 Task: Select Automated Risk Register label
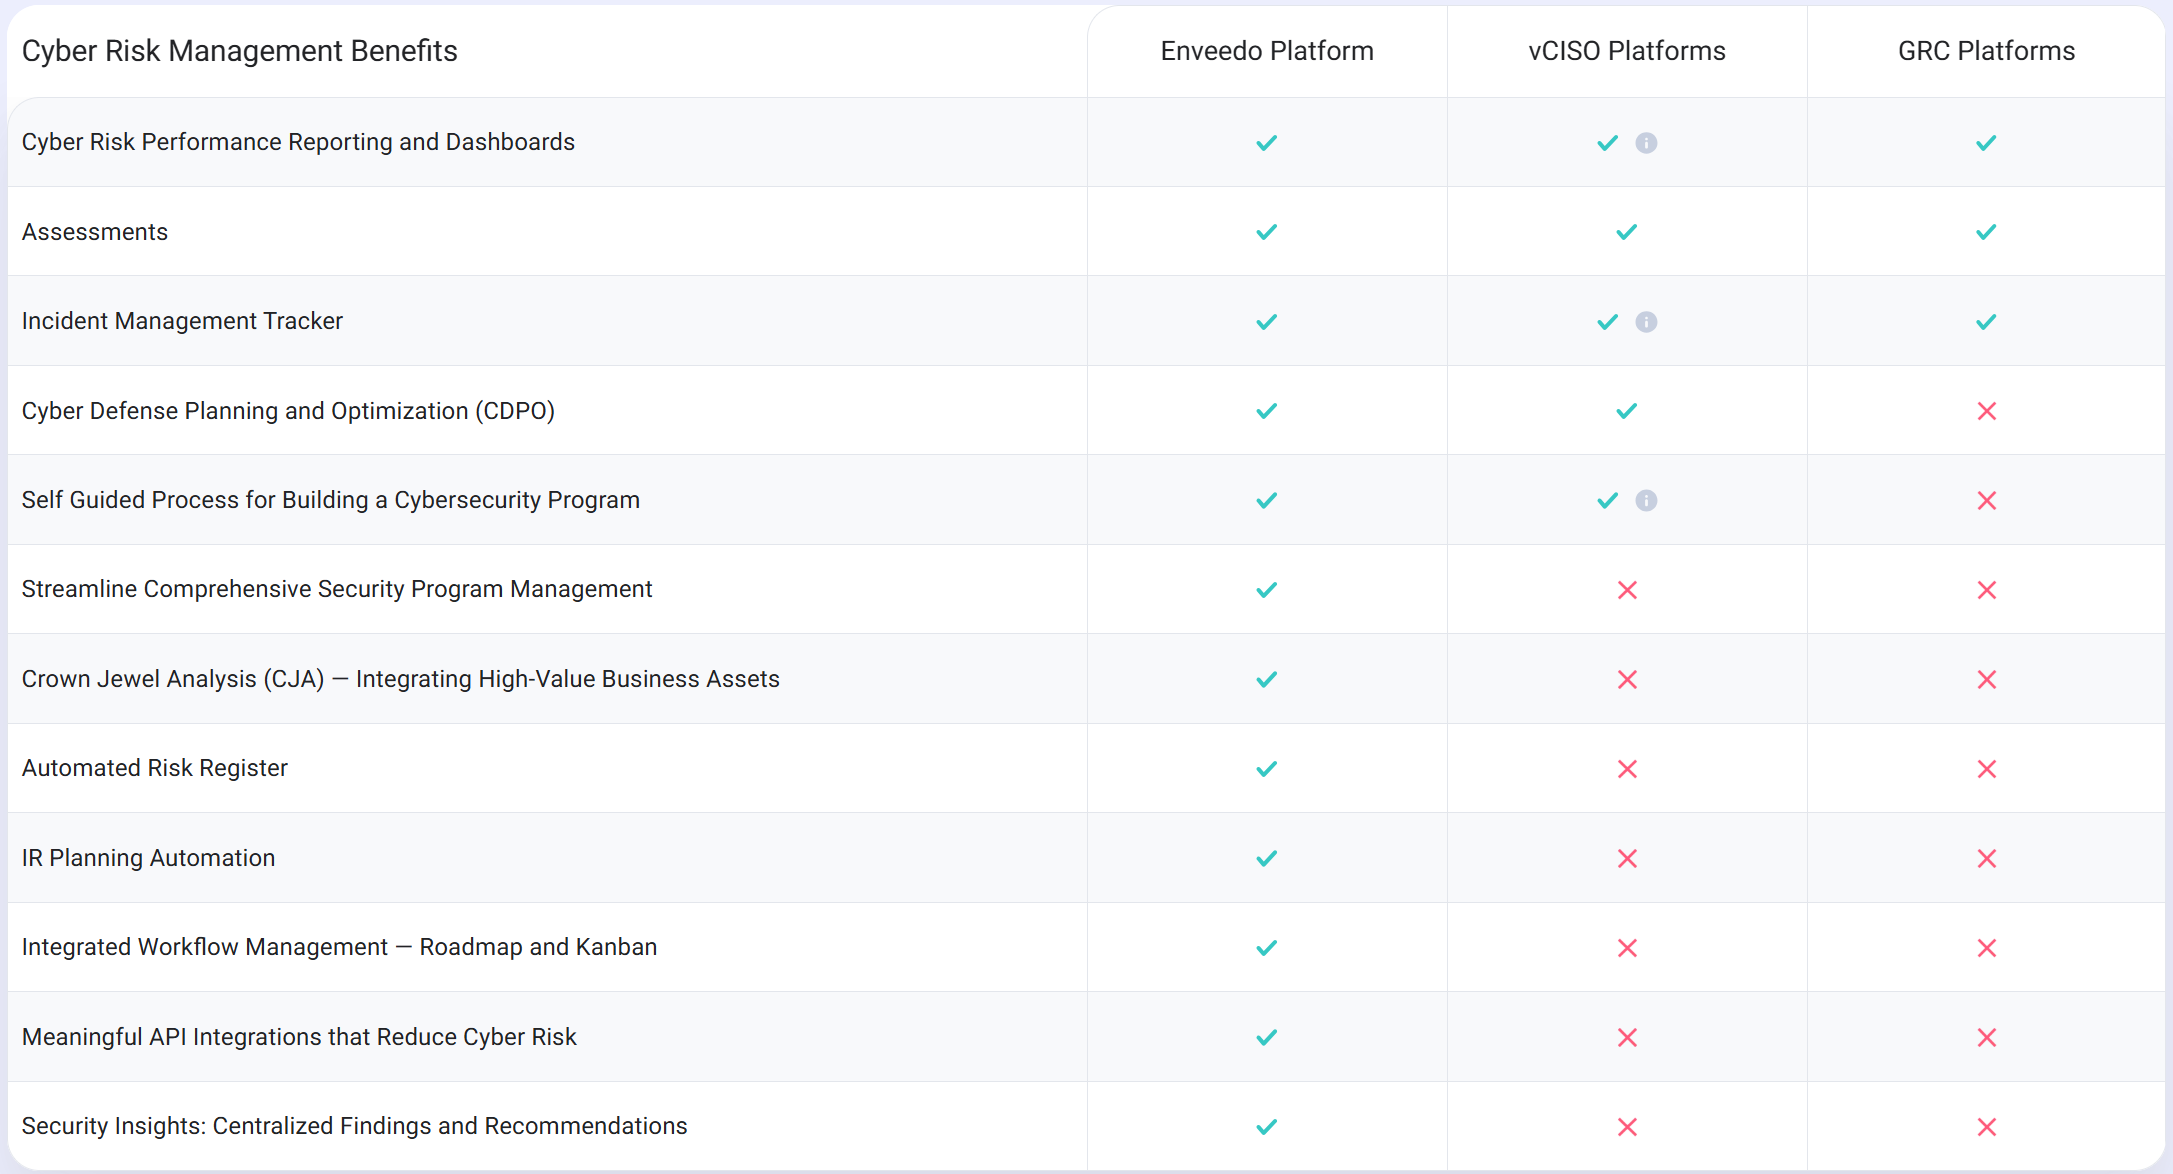[155, 768]
